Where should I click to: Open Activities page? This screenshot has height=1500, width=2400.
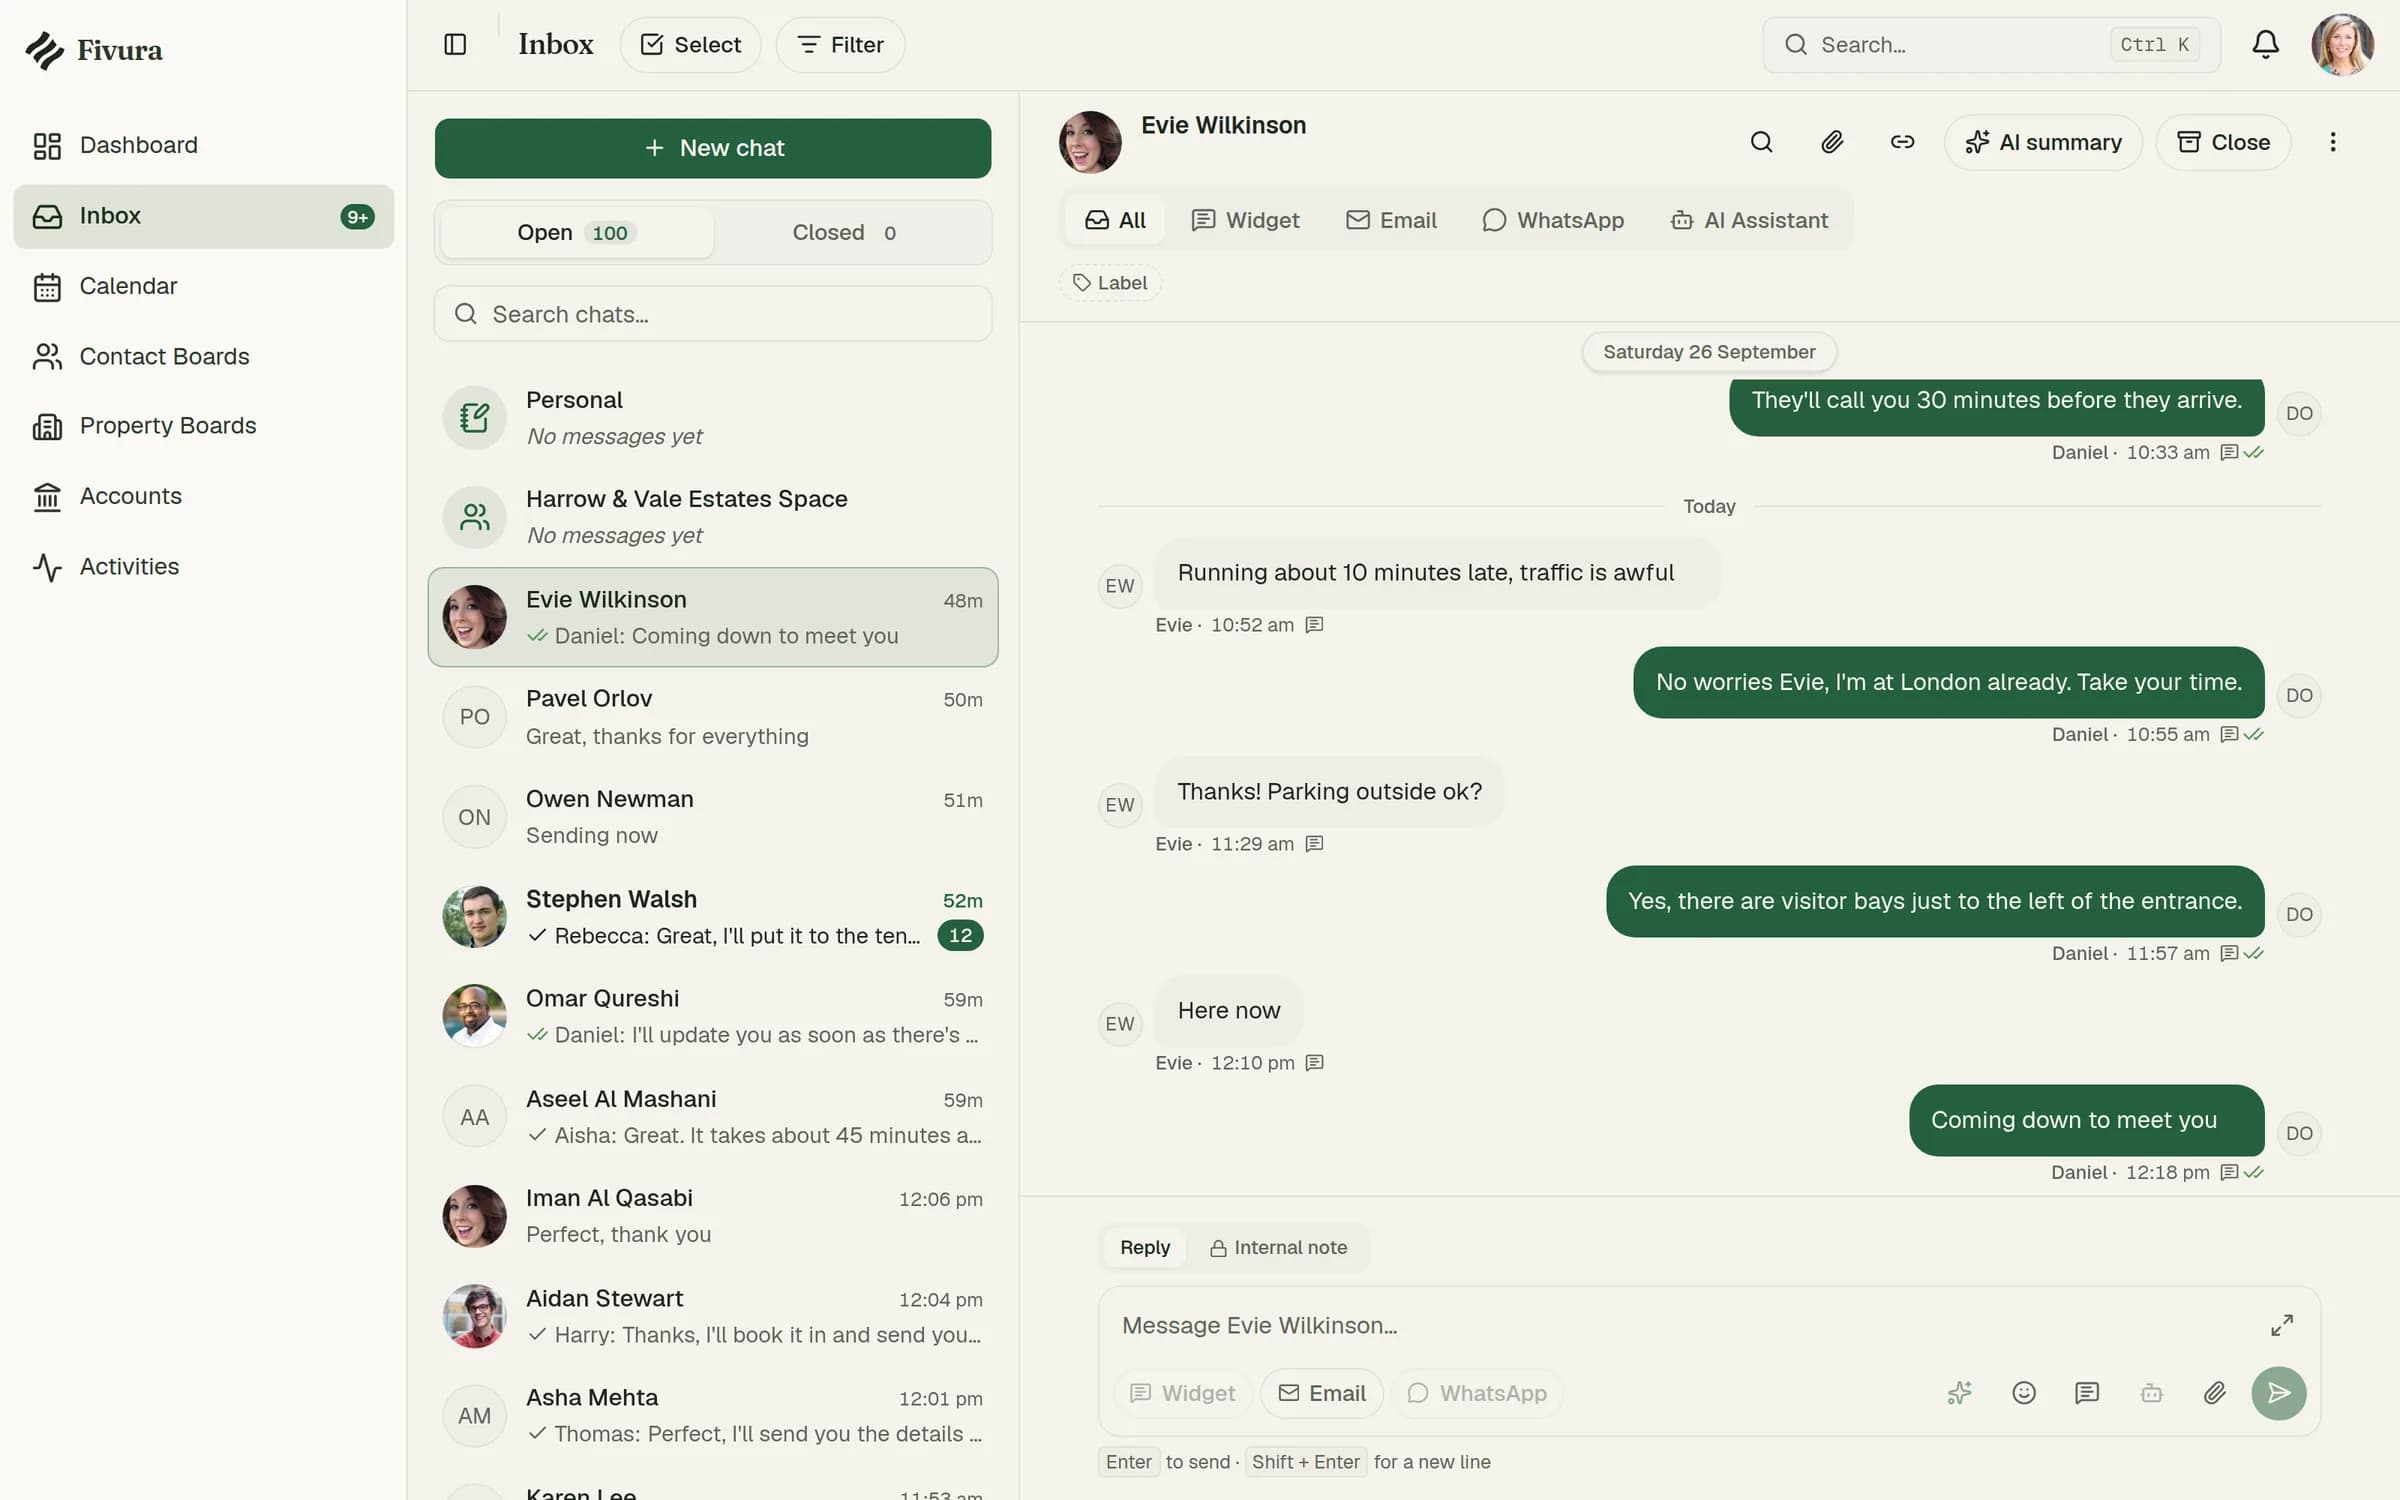click(x=203, y=566)
